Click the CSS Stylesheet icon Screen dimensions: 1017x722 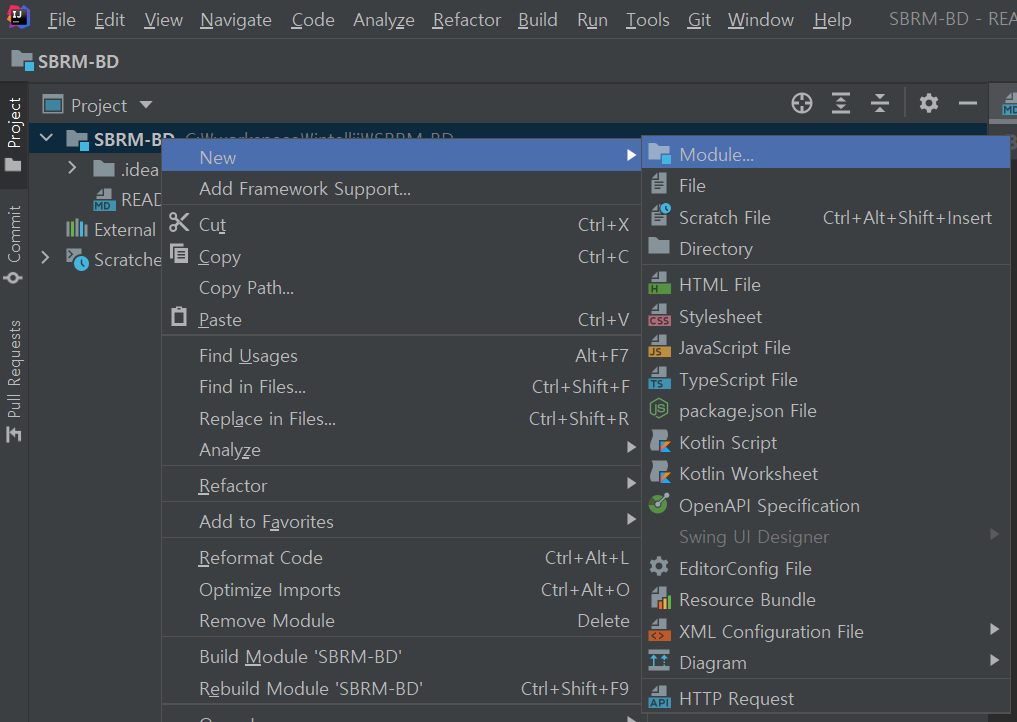coord(659,315)
